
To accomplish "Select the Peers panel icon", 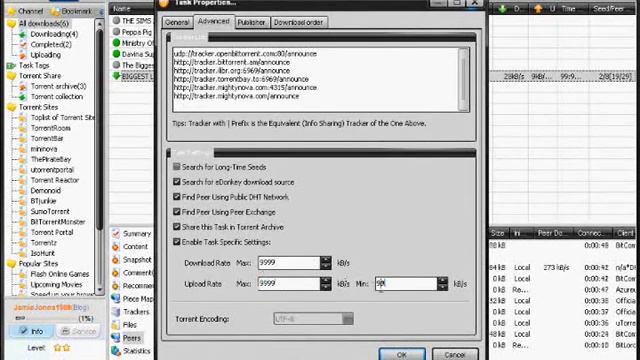I will (116, 338).
